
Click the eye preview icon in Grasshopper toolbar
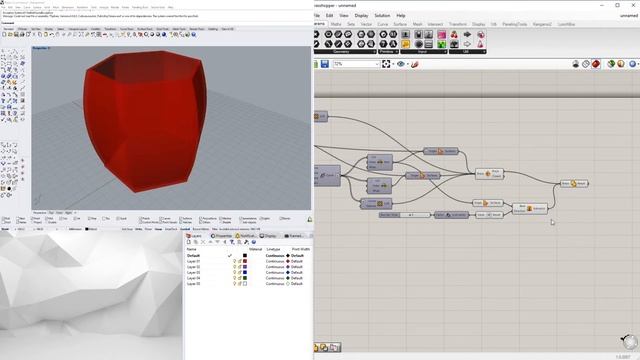click(401, 64)
